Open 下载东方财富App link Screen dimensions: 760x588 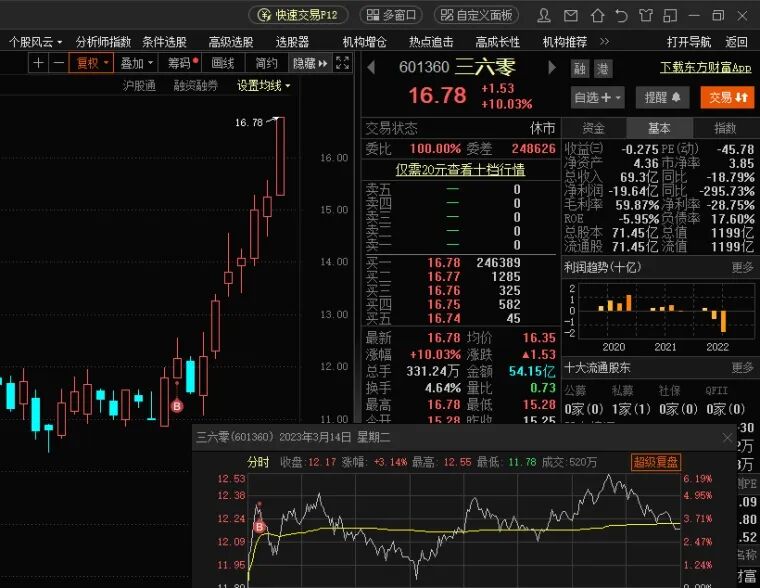705,68
